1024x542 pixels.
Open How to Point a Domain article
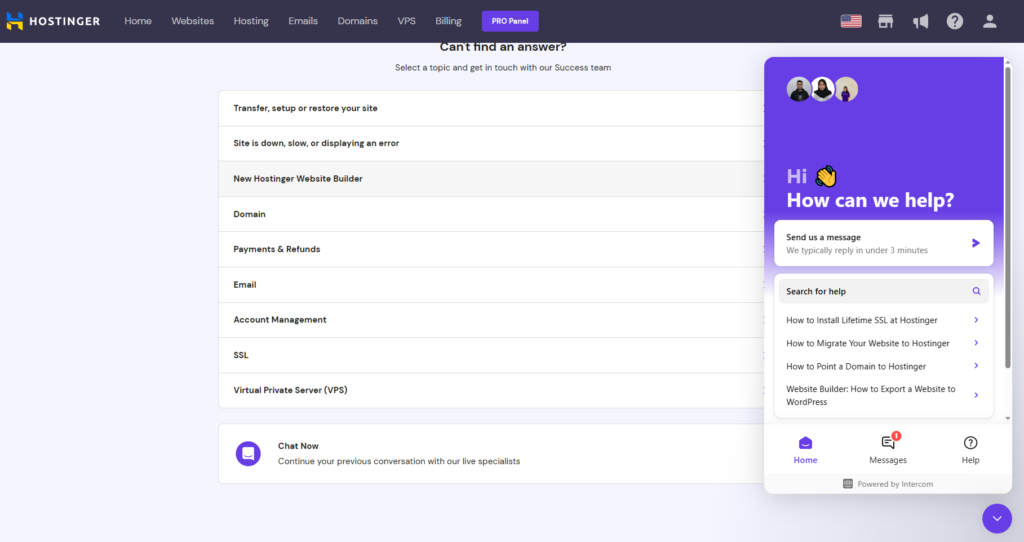click(x=884, y=366)
